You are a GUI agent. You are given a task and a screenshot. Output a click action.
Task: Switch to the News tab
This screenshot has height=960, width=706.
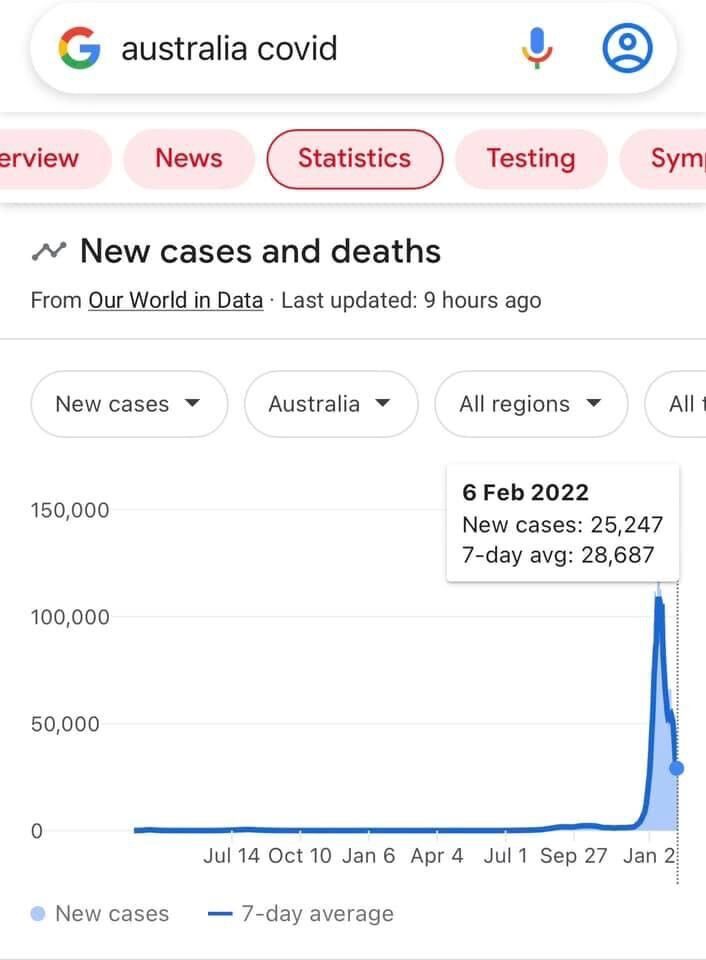pyautogui.click(x=188, y=158)
